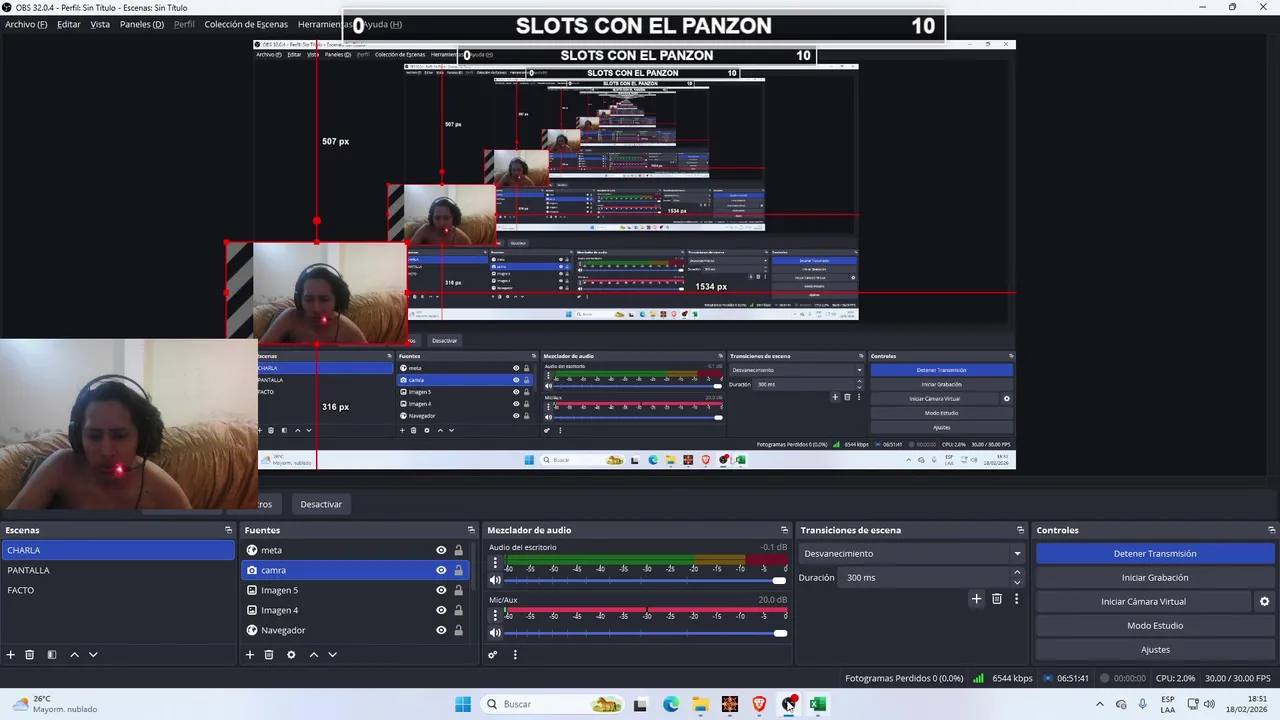Show hidden system tray icons
The image size is (1280, 720).
(x=1100, y=704)
